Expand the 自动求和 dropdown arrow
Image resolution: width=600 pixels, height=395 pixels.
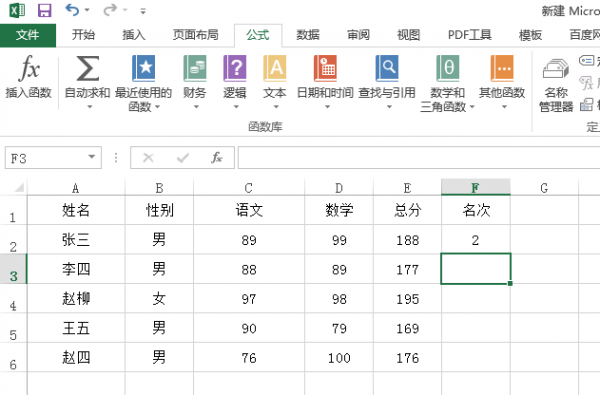[90, 107]
